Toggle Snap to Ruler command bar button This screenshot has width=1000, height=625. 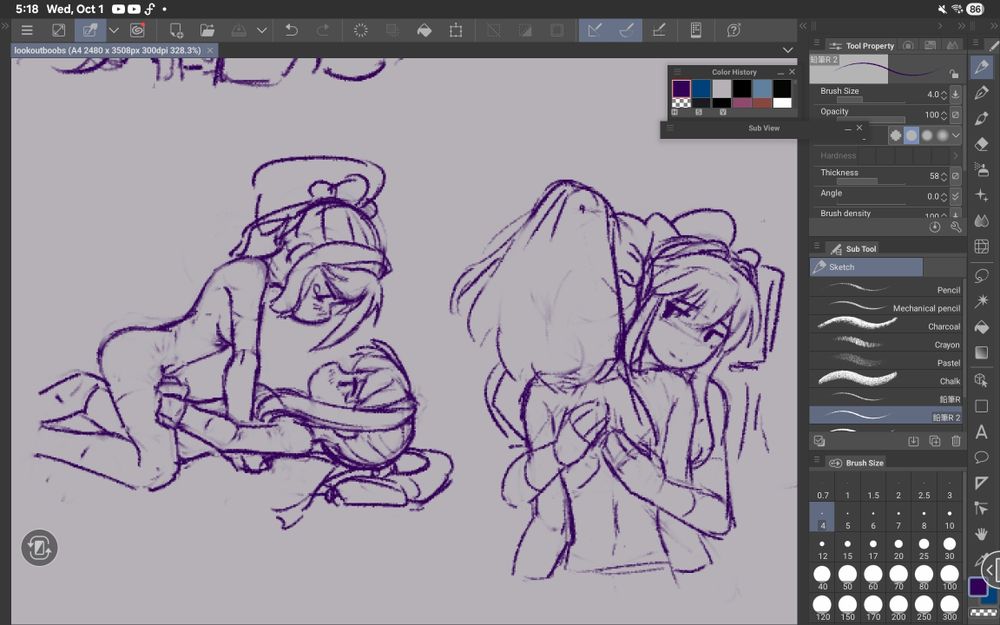pyautogui.click(x=595, y=30)
